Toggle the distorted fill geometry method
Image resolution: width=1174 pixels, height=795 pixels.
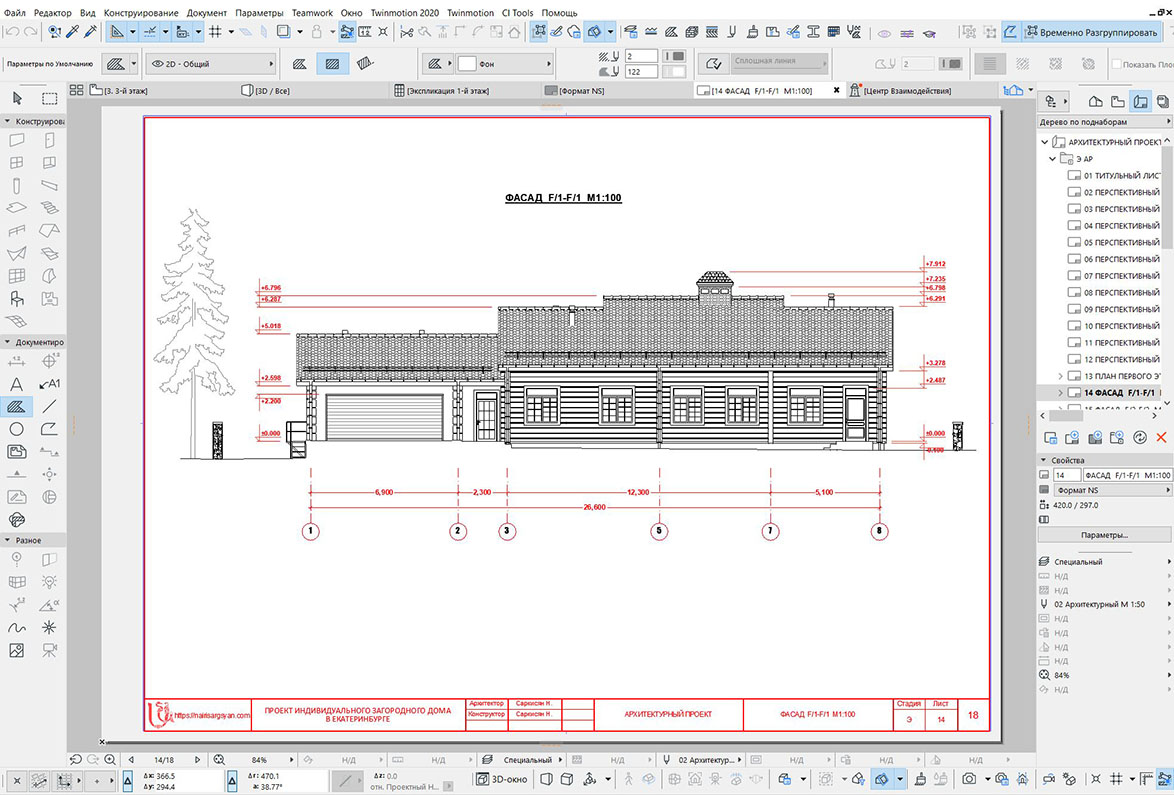tap(365, 64)
